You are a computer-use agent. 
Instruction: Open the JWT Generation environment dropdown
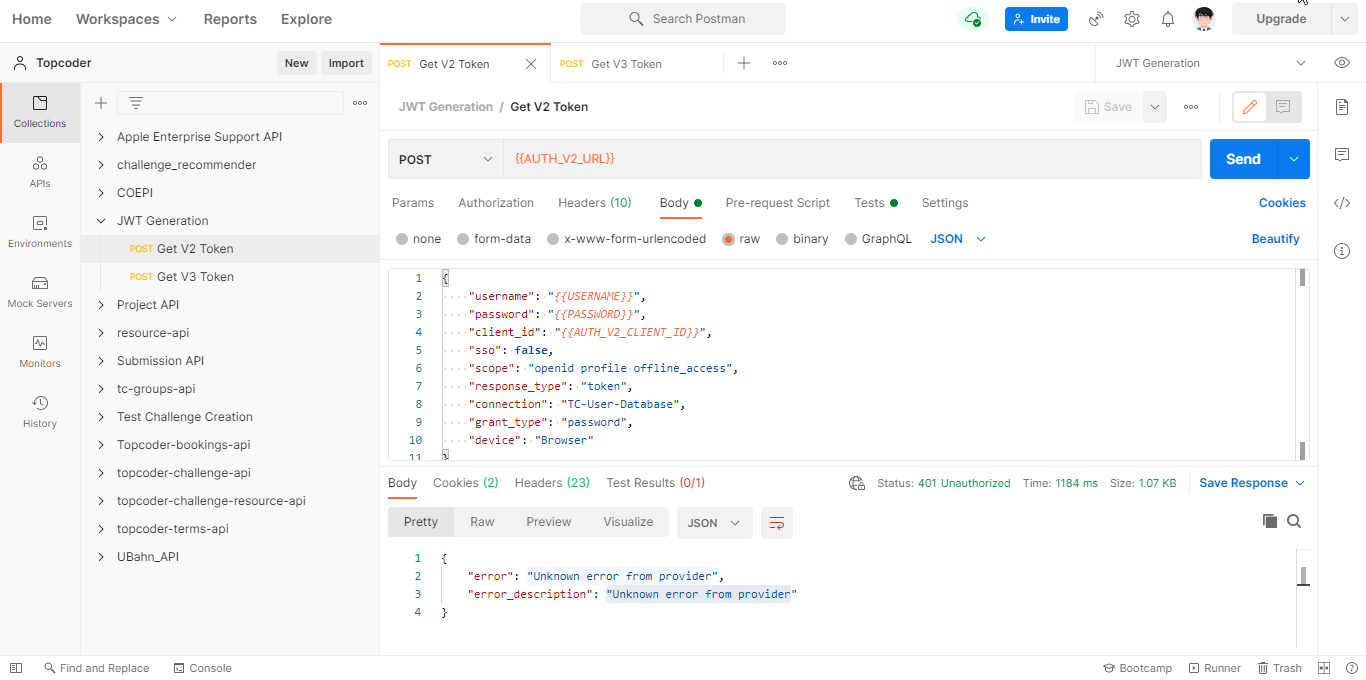click(x=1210, y=63)
